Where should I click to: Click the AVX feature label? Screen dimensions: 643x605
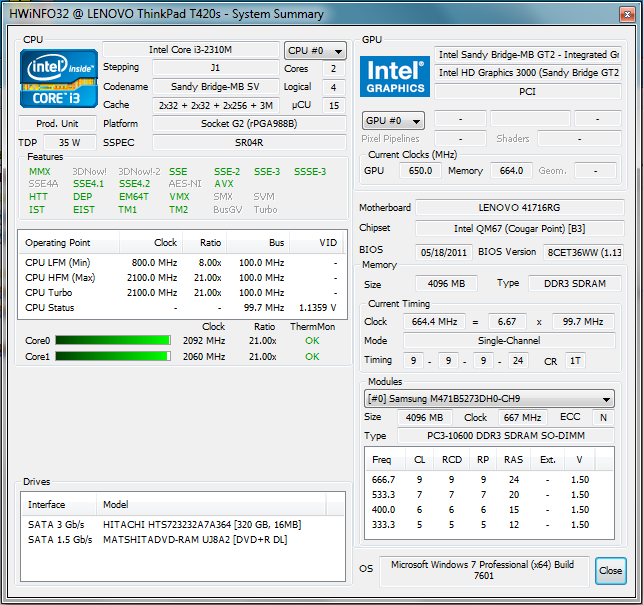coord(224,184)
